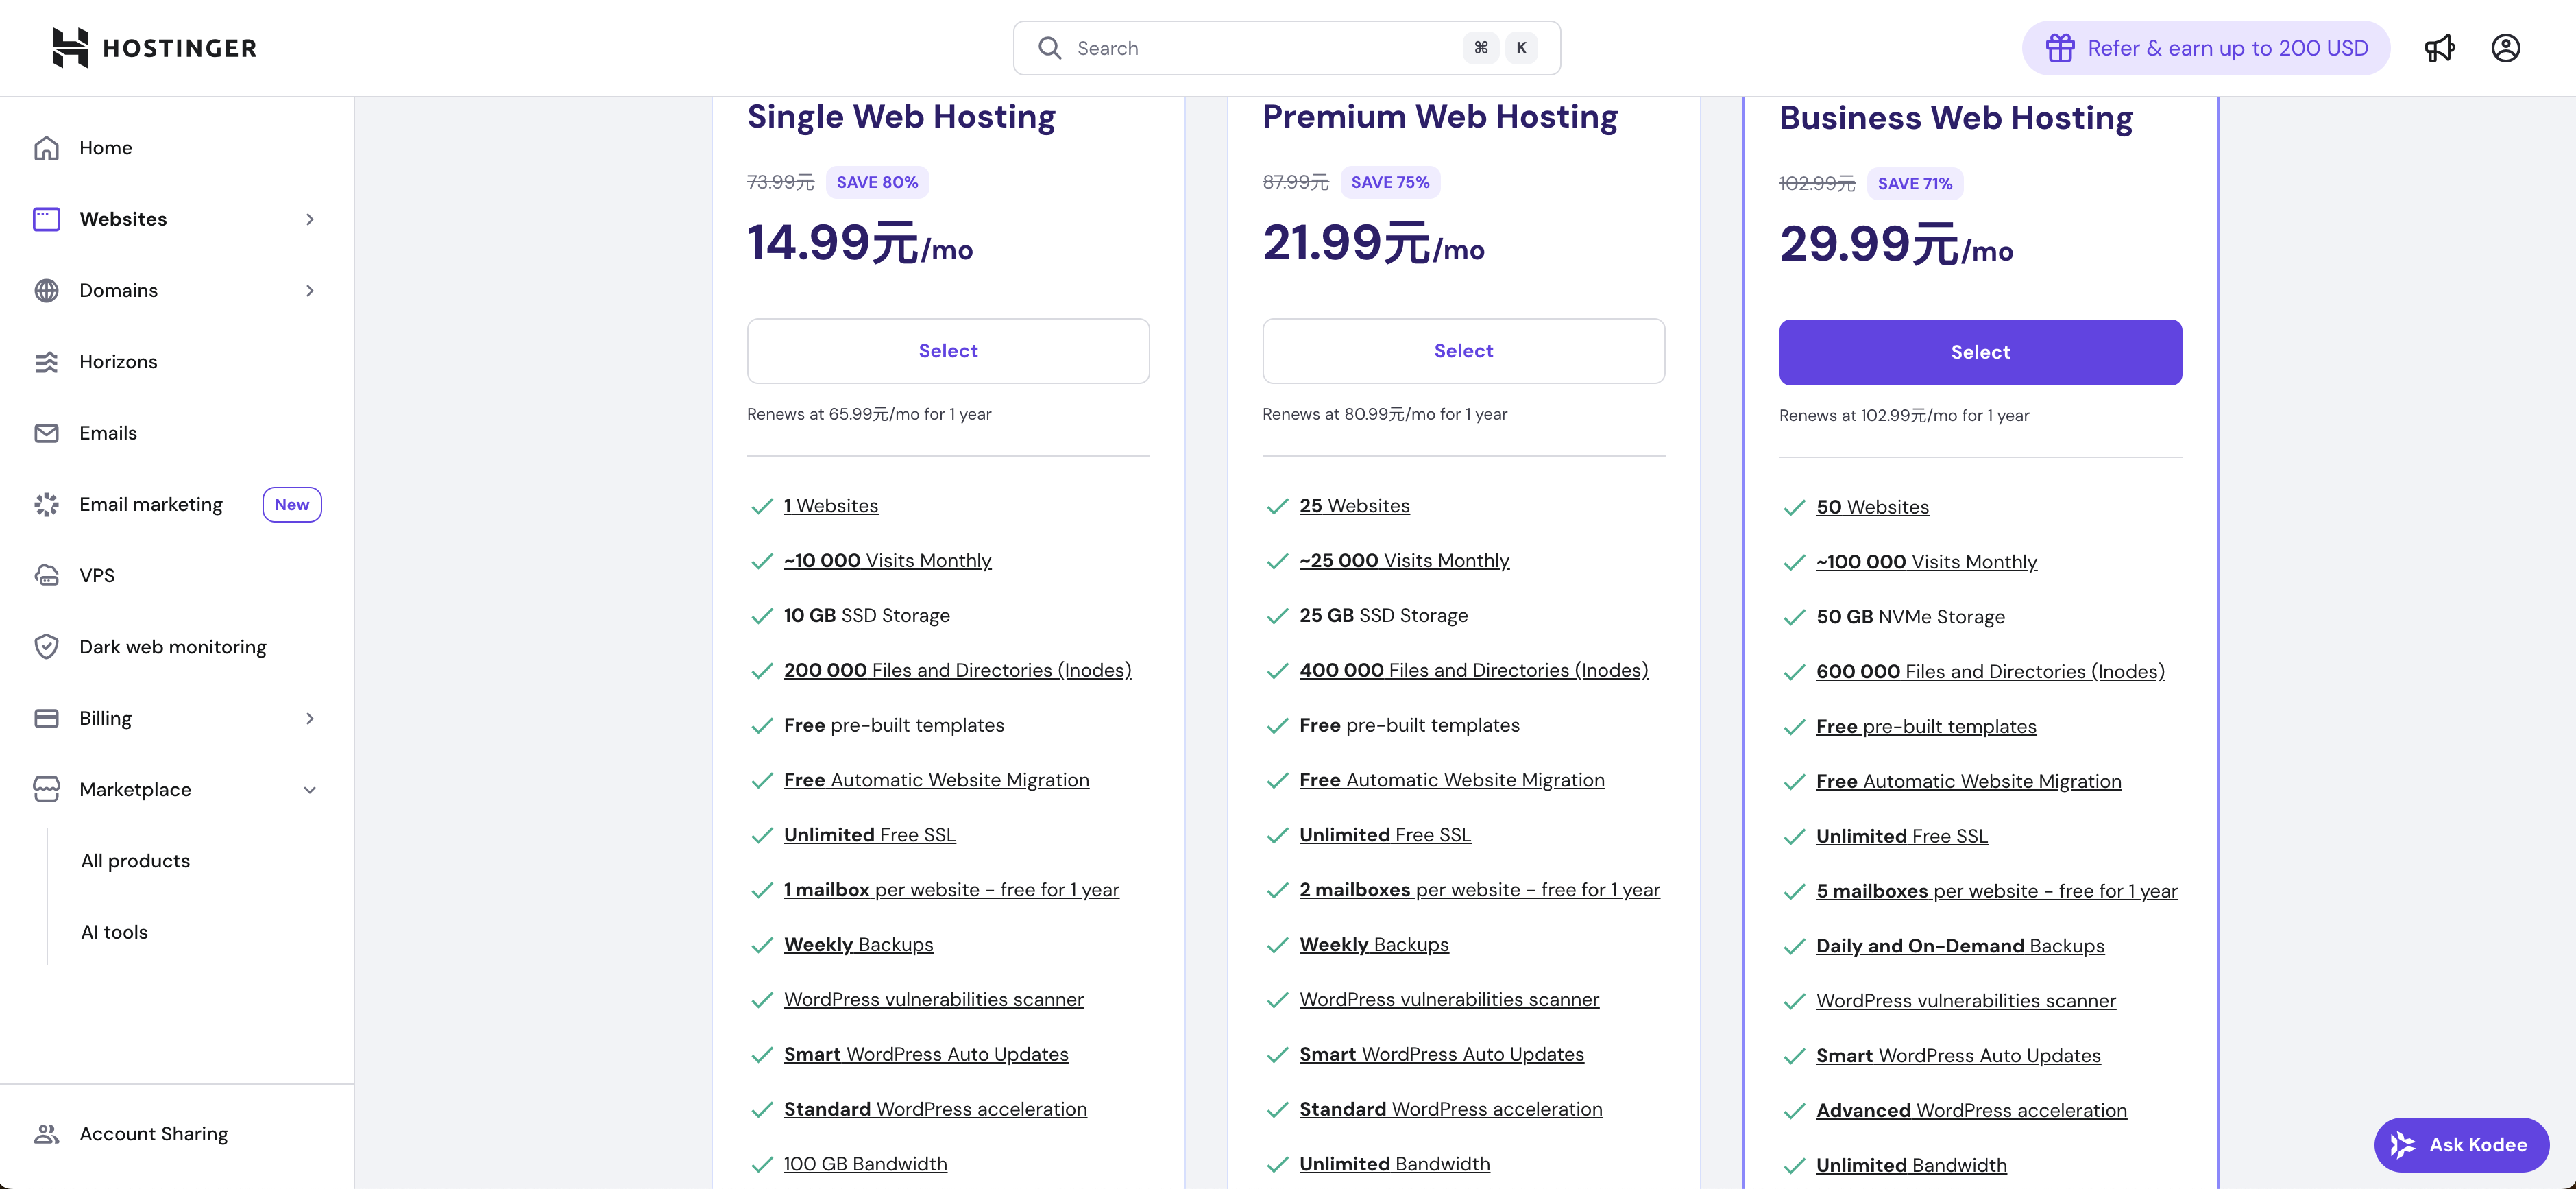Screen dimensions: 2576x1189
Task: Click the Home icon in sidebar
Action: [x=46, y=148]
